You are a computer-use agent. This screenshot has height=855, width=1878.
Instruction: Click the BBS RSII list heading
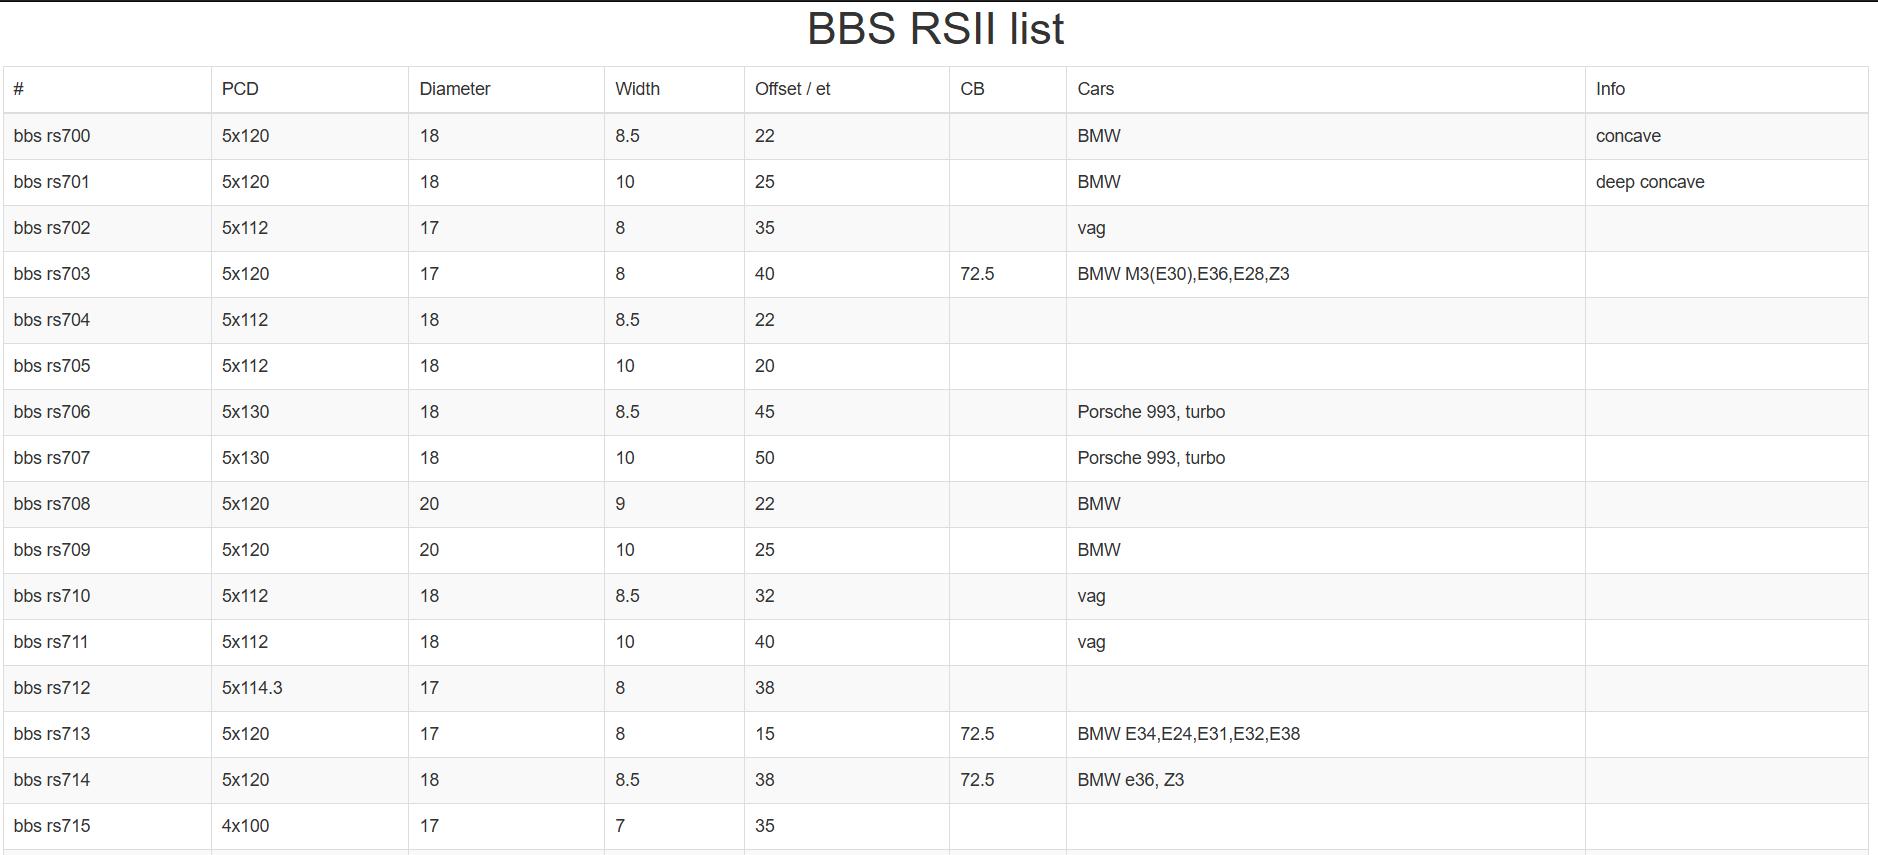(935, 28)
